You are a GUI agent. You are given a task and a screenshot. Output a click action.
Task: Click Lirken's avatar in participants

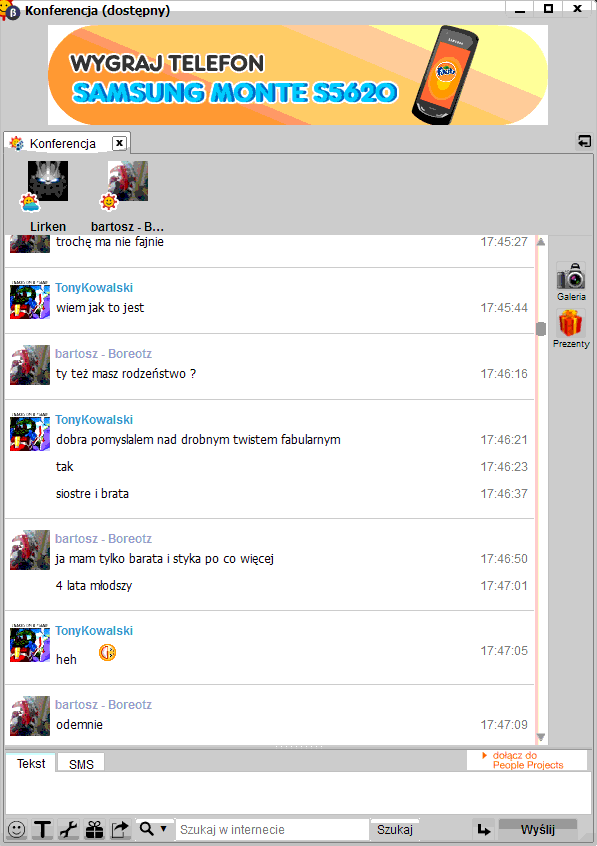point(48,181)
